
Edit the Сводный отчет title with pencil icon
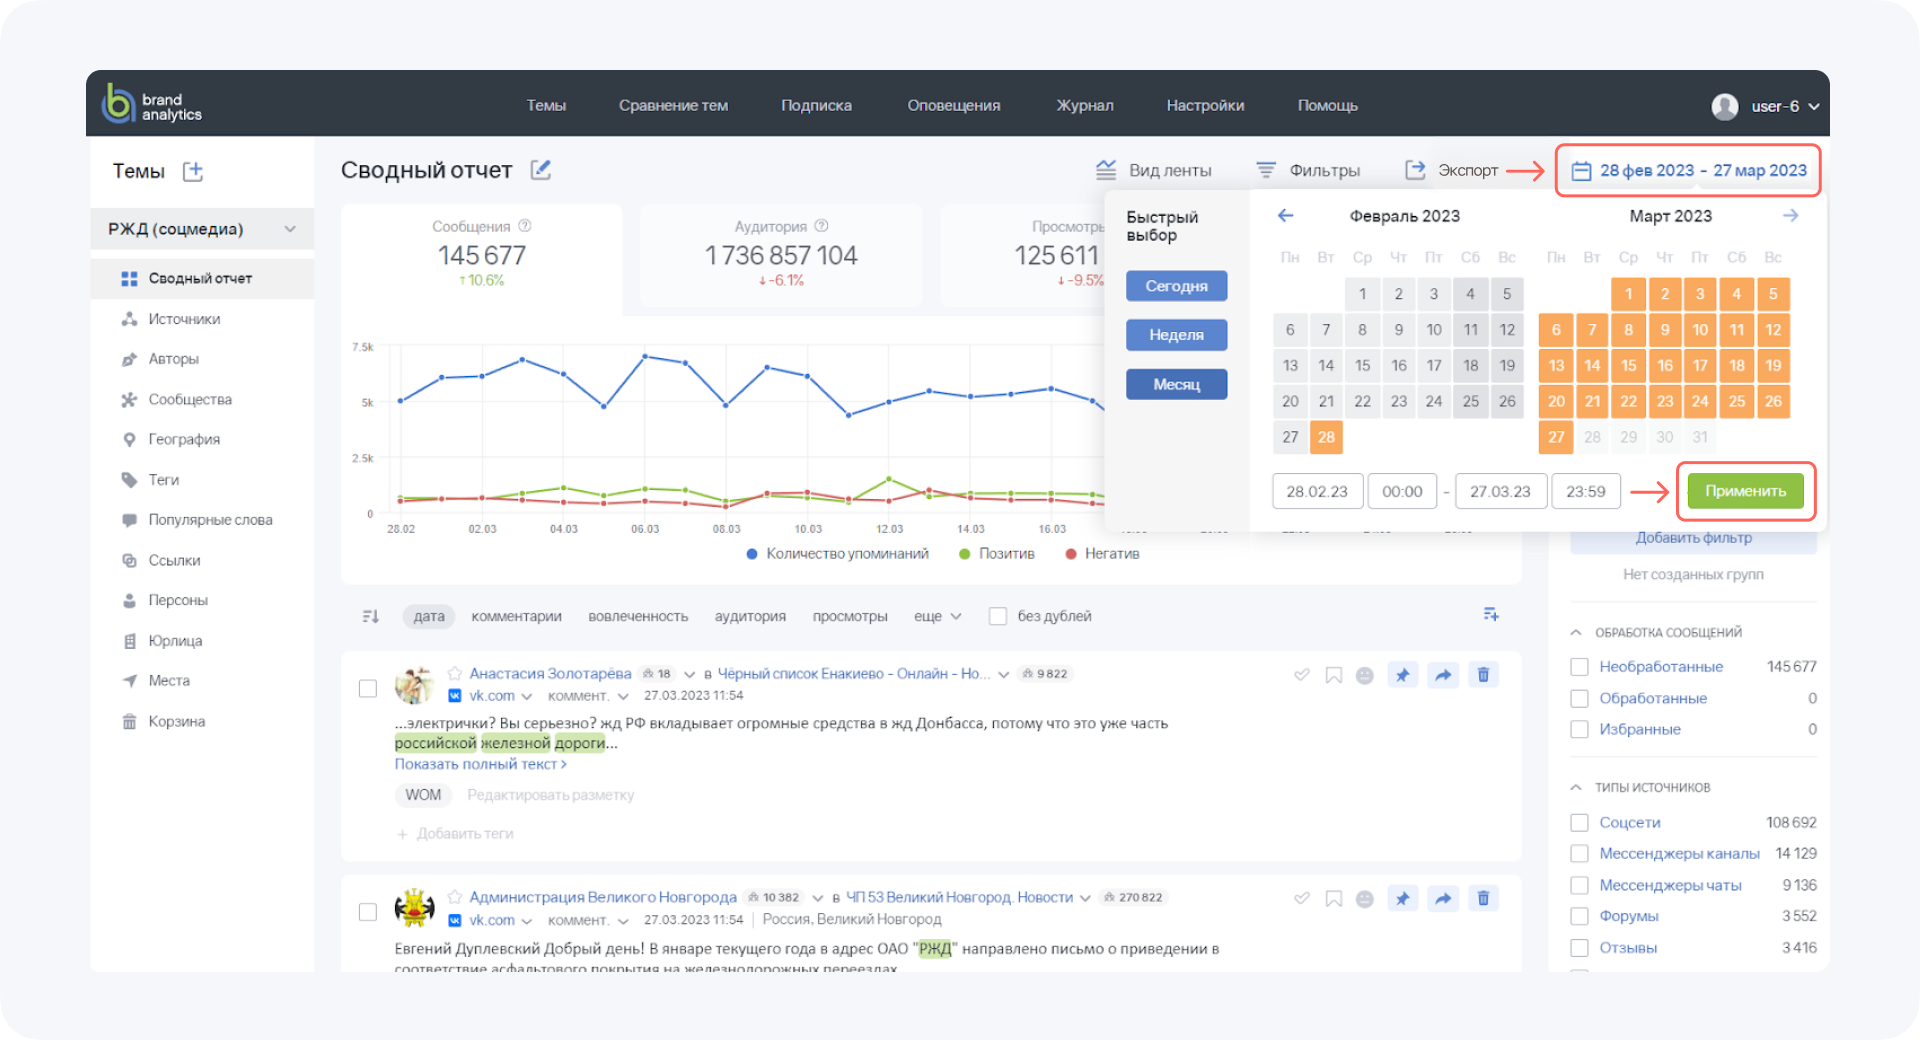(541, 170)
